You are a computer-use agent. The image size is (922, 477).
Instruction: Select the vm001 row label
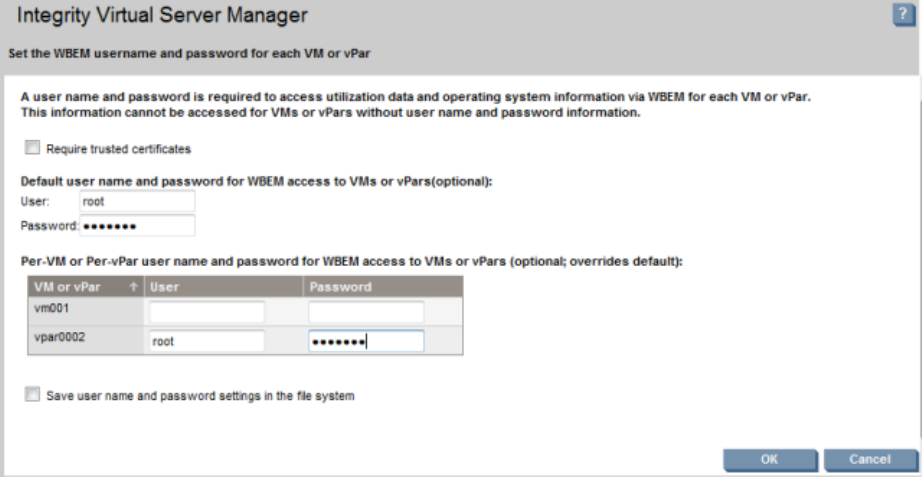pyautogui.click(x=50, y=309)
